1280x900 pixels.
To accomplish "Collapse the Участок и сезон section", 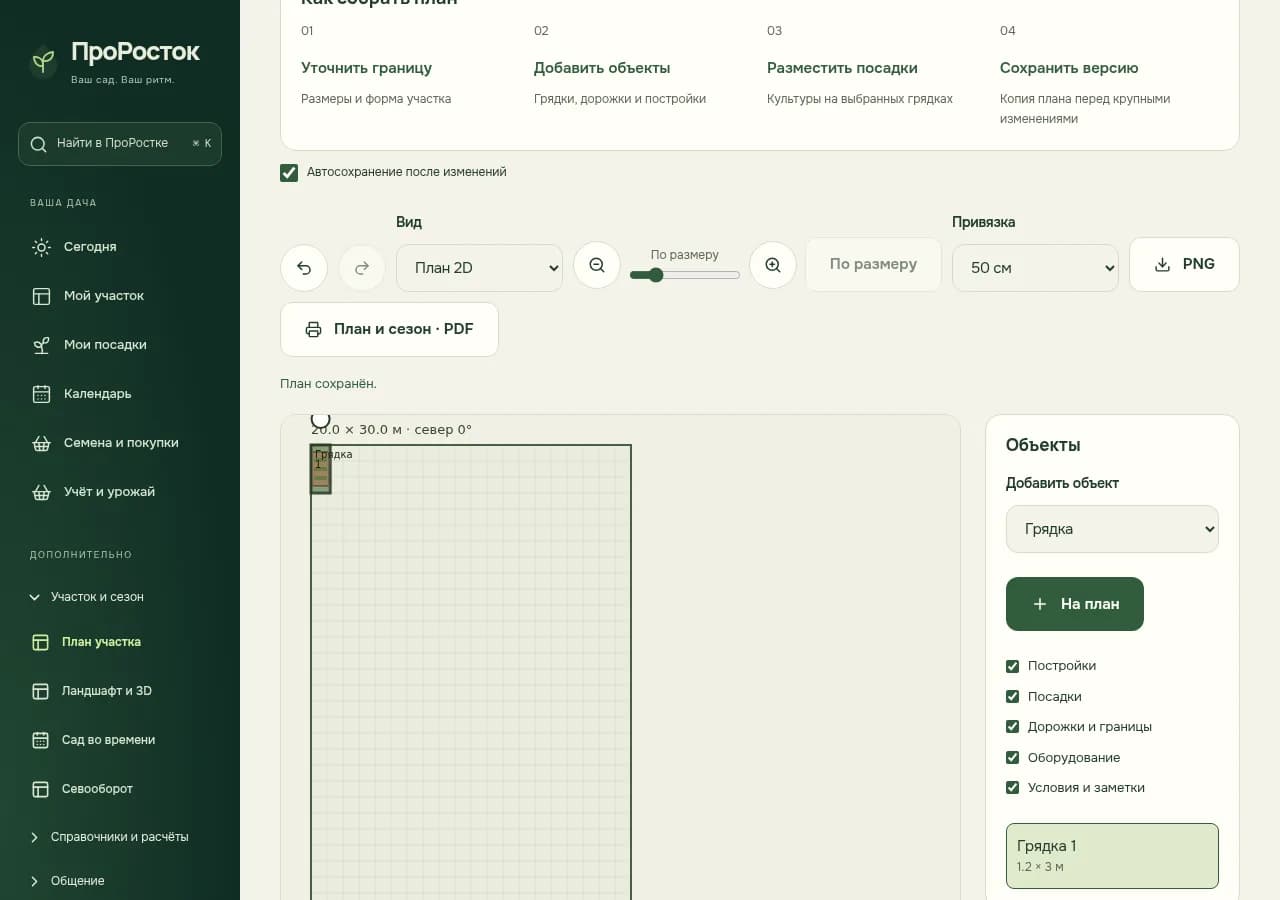I will (120, 597).
